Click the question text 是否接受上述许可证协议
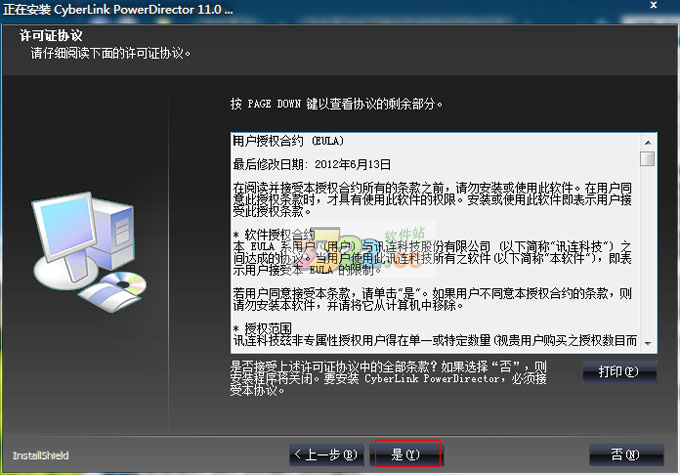Screen dimensions: 680x475 click(388, 378)
